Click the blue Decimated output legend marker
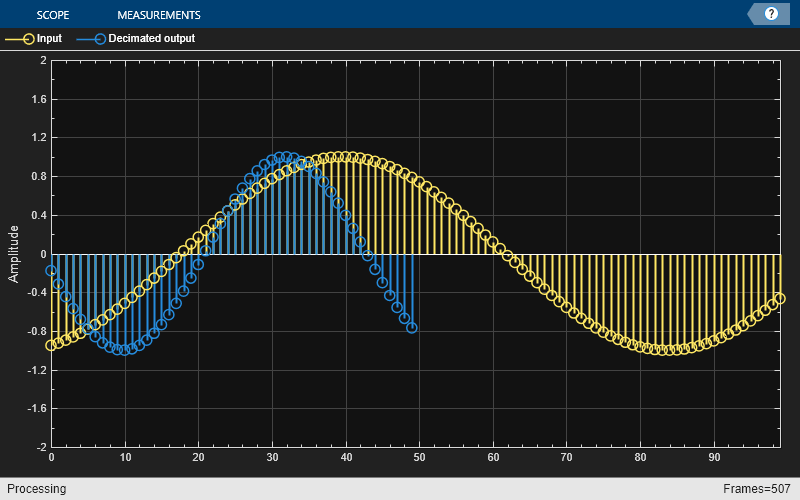The width and height of the screenshot is (800, 500). (x=98, y=39)
